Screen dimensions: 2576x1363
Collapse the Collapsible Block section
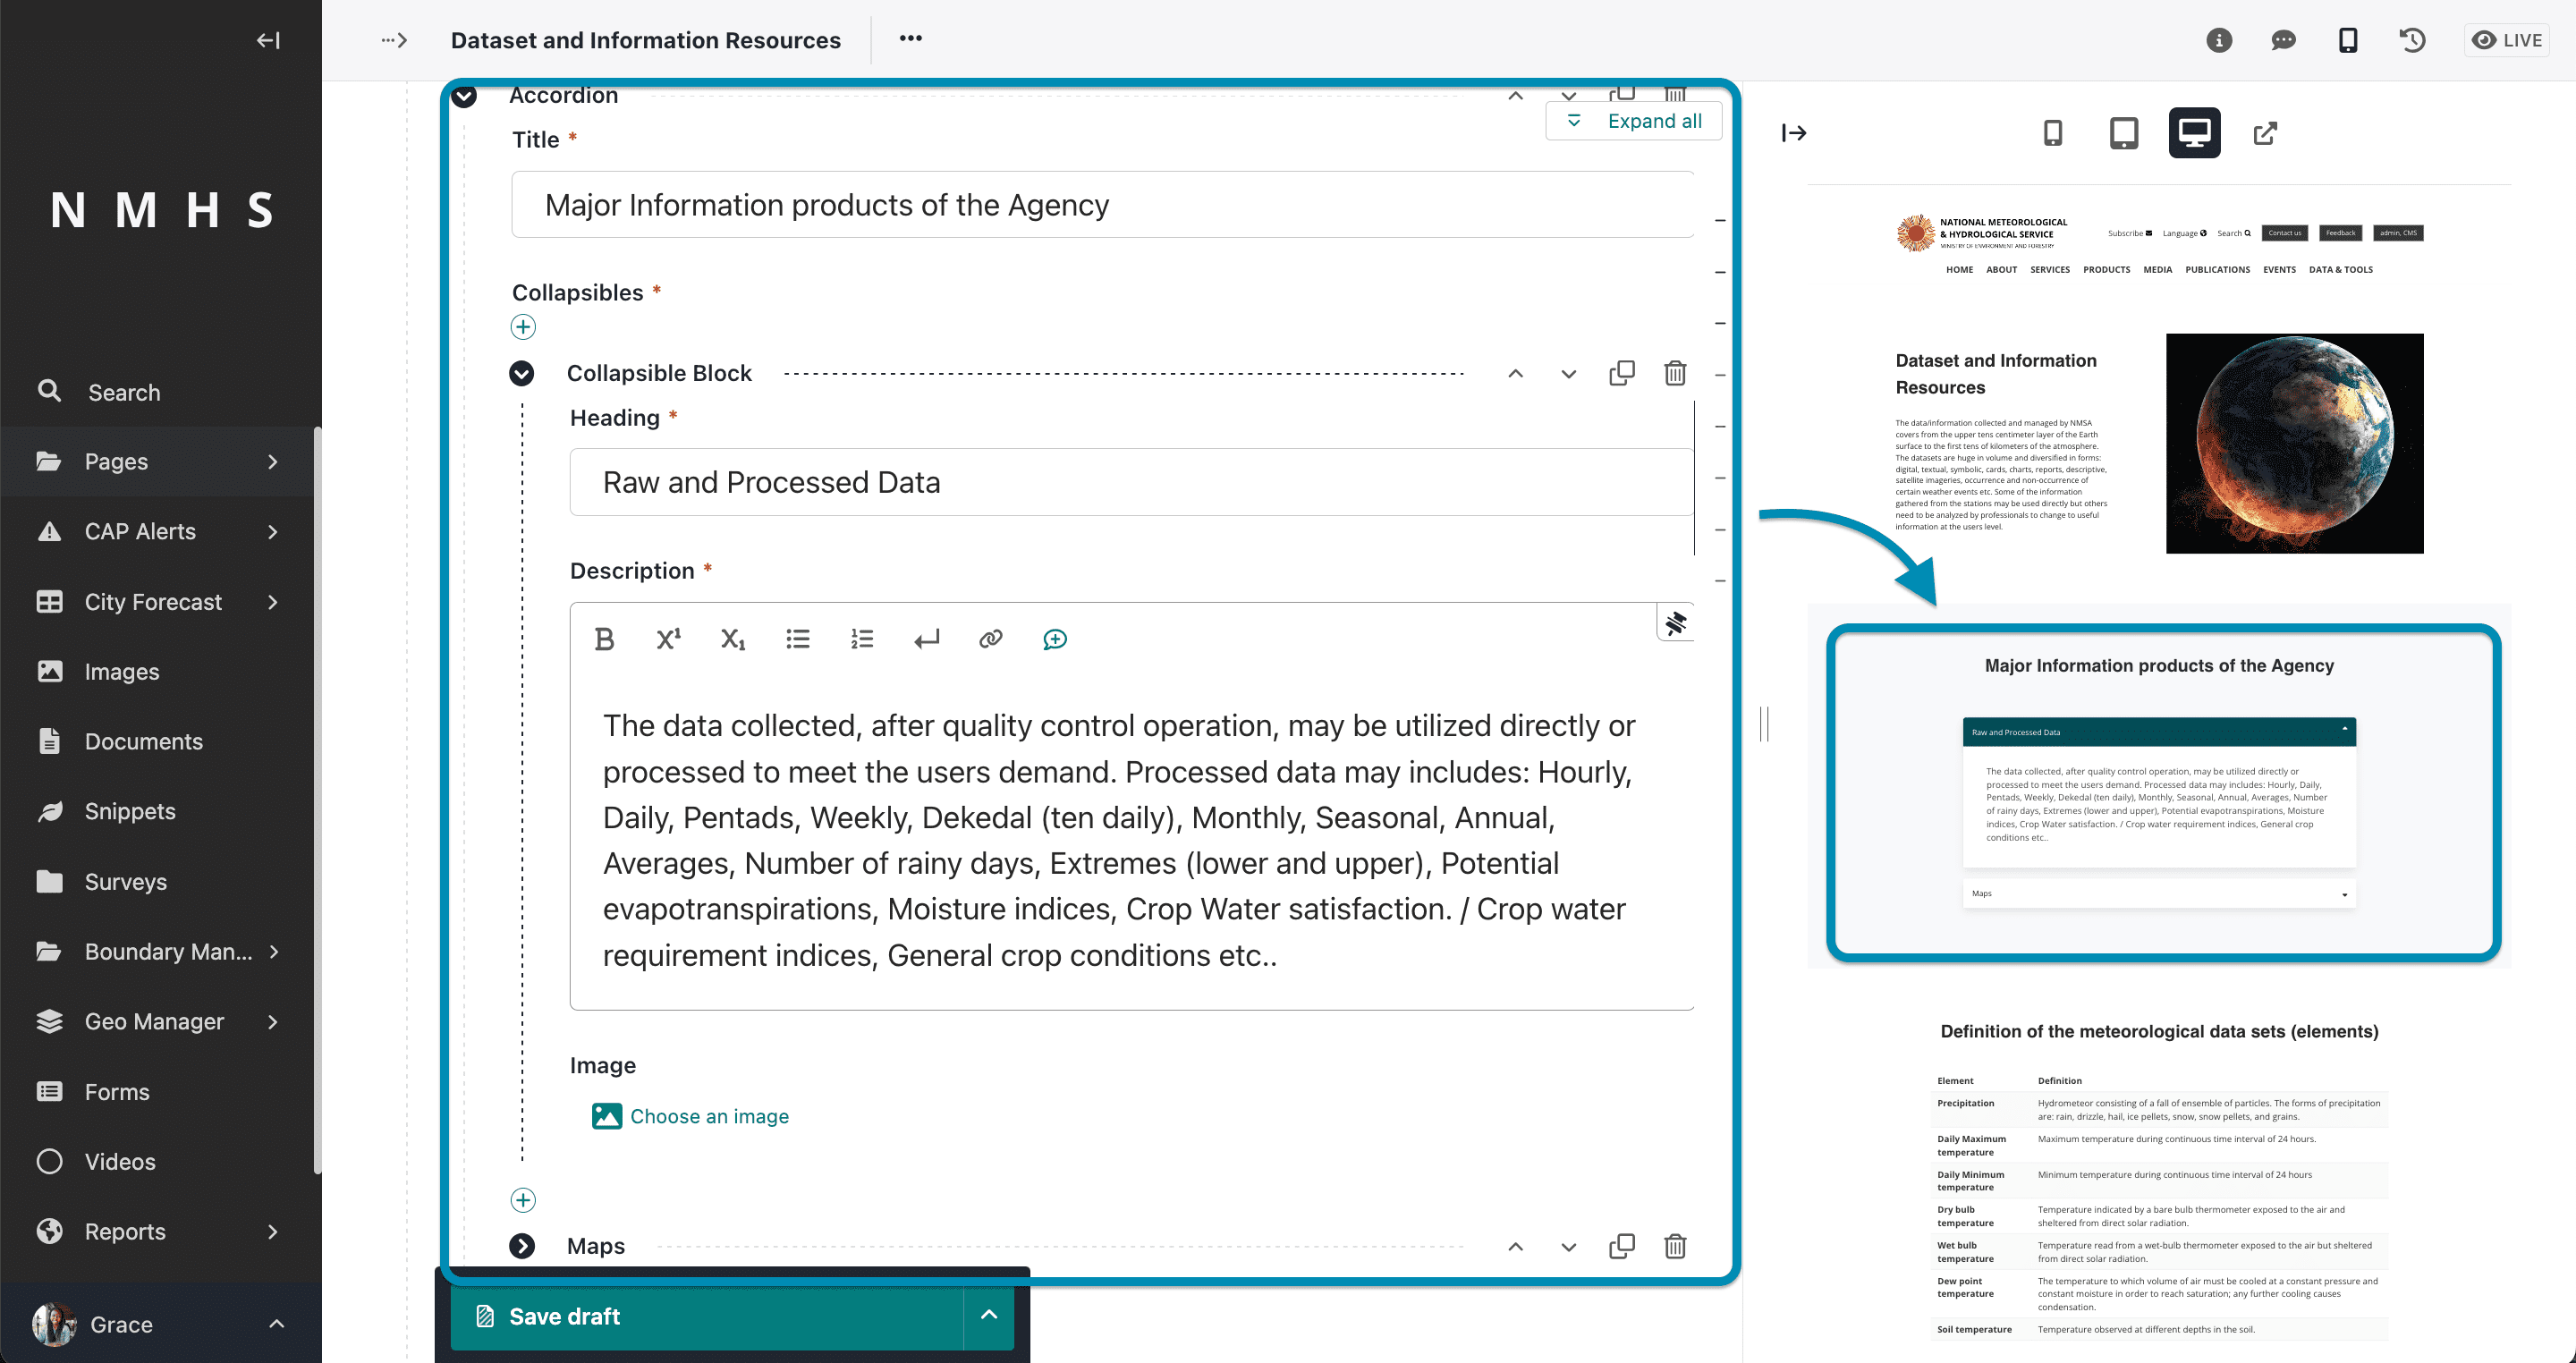point(521,373)
